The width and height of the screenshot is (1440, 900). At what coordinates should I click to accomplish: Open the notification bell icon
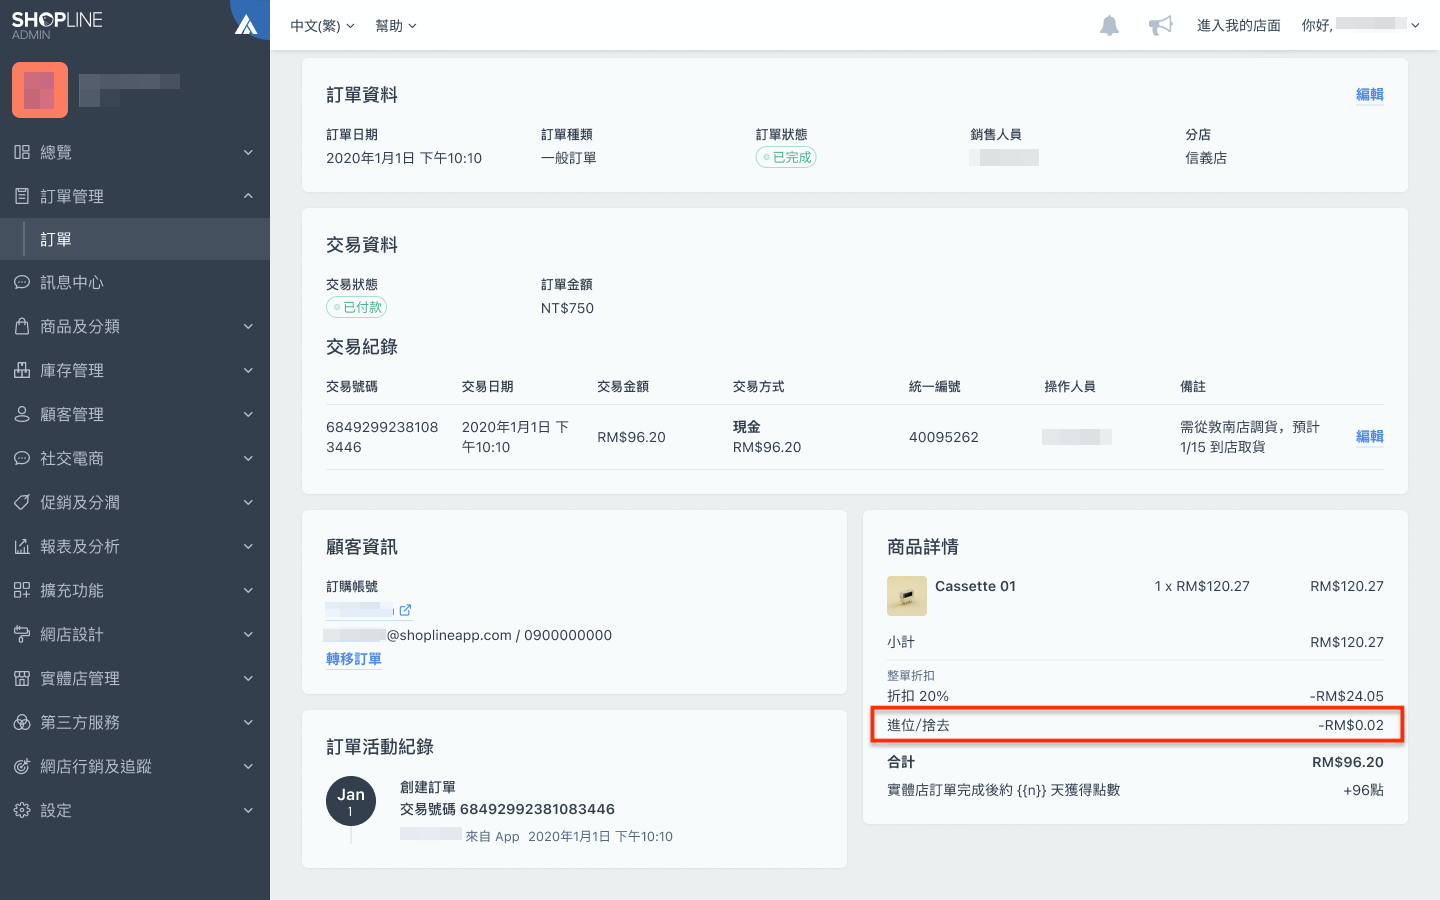click(1109, 25)
